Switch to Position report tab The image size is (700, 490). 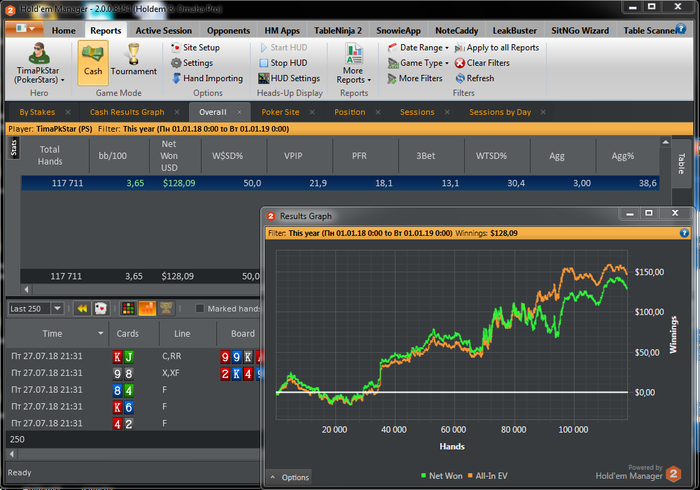[350, 112]
